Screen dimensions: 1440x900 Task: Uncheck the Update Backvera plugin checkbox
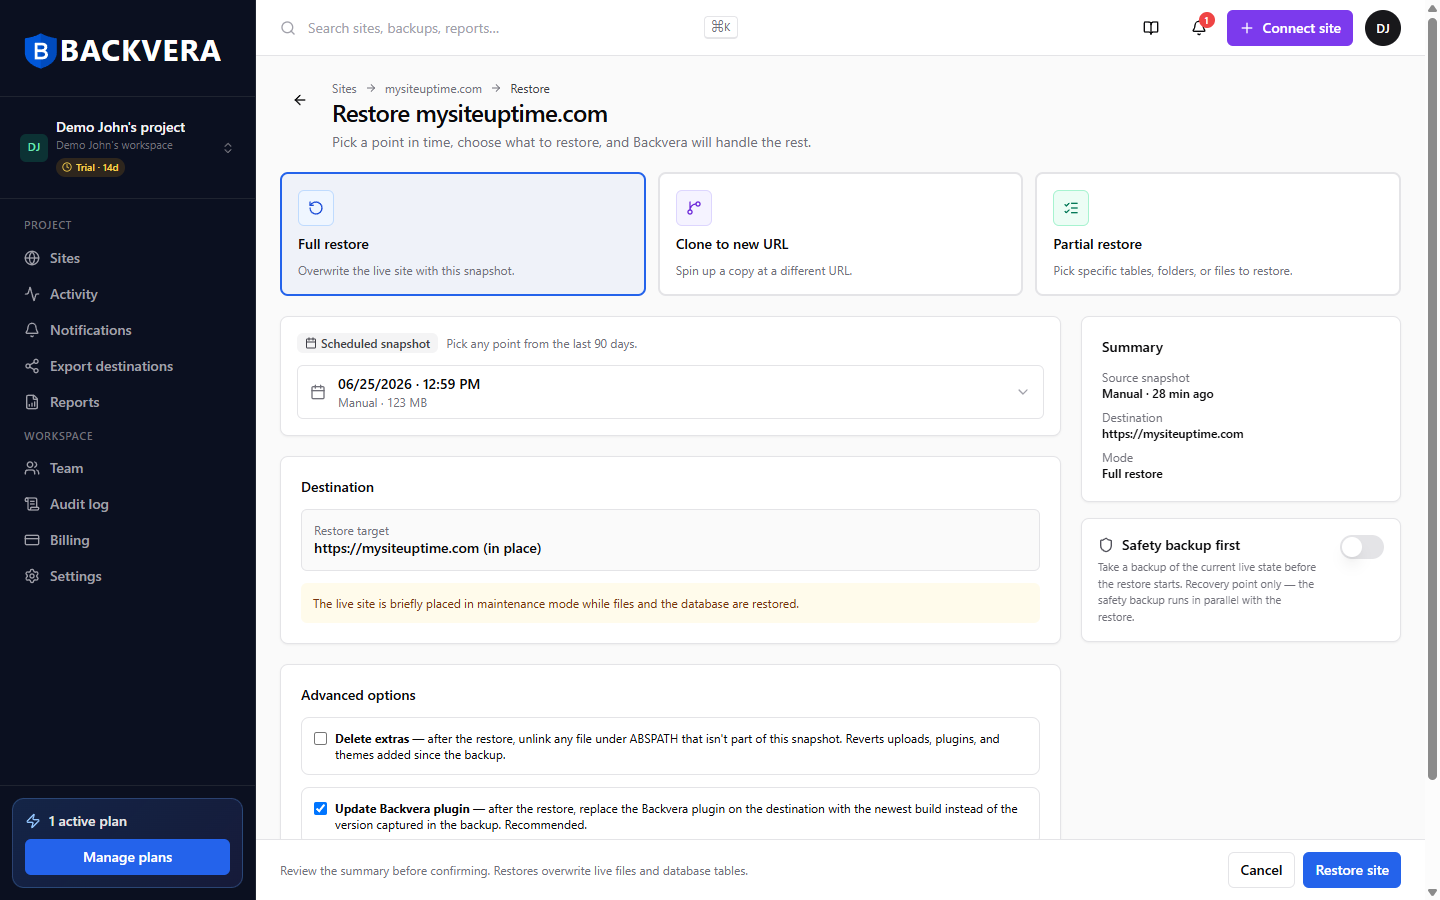pyautogui.click(x=320, y=809)
